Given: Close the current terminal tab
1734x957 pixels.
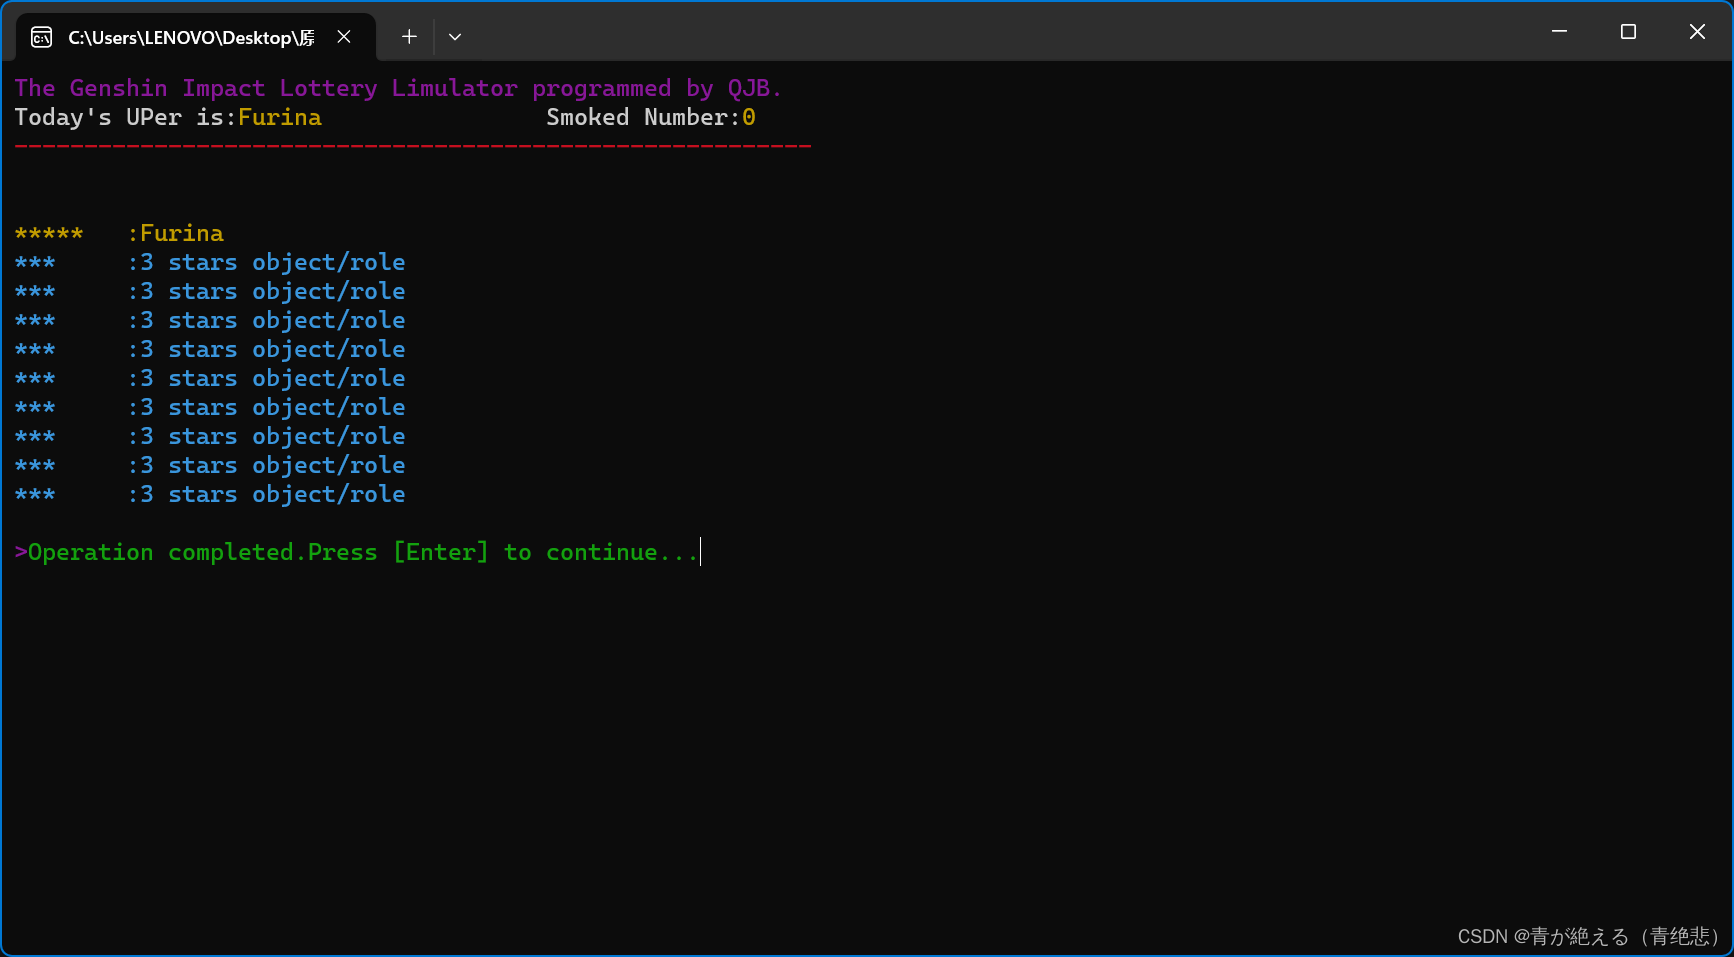Looking at the screenshot, I should (x=344, y=37).
